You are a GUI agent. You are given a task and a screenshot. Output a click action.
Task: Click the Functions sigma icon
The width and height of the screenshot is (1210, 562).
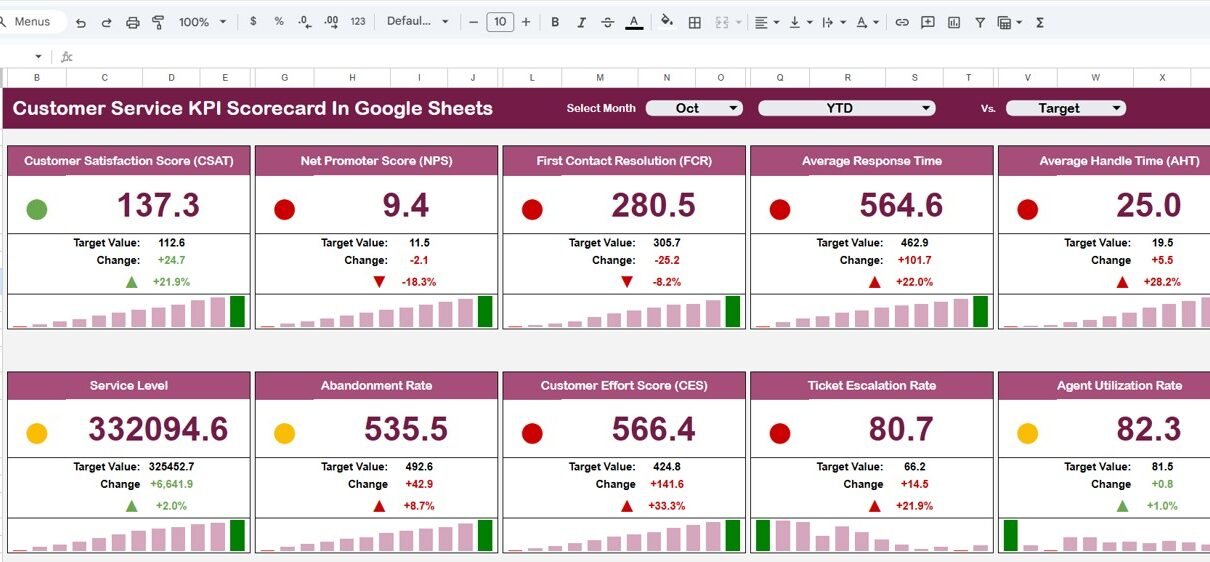click(1040, 22)
